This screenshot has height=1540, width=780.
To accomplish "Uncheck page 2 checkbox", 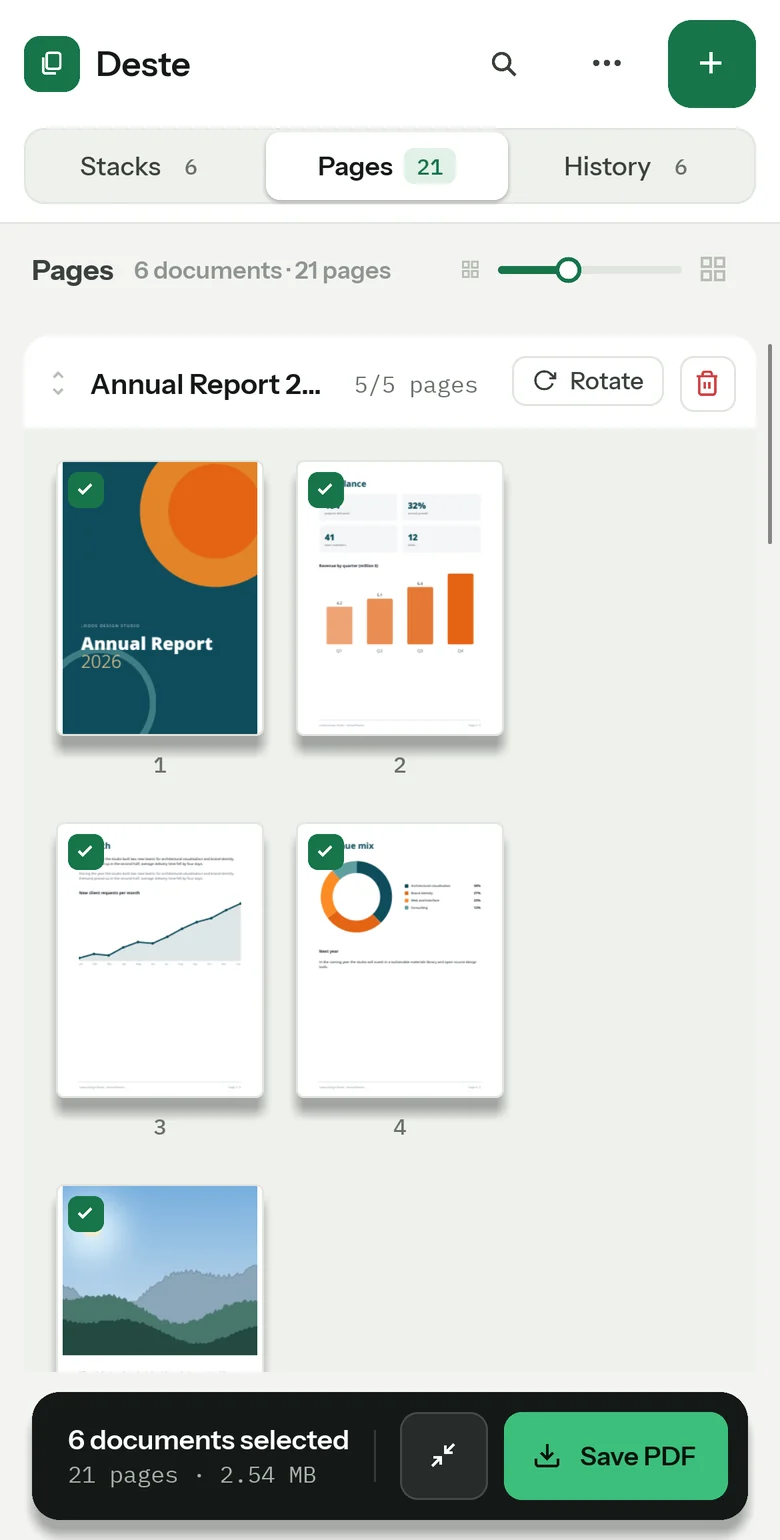I will click(326, 490).
